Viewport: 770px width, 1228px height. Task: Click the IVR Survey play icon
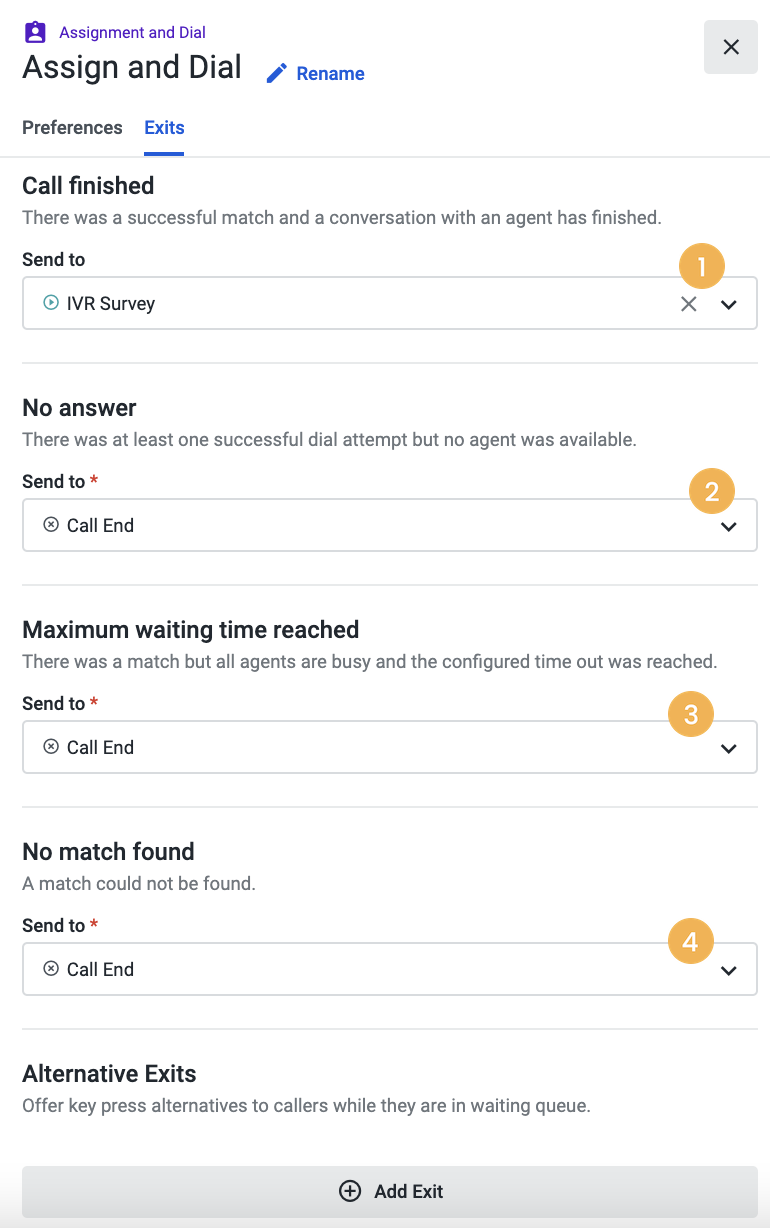coord(51,303)
